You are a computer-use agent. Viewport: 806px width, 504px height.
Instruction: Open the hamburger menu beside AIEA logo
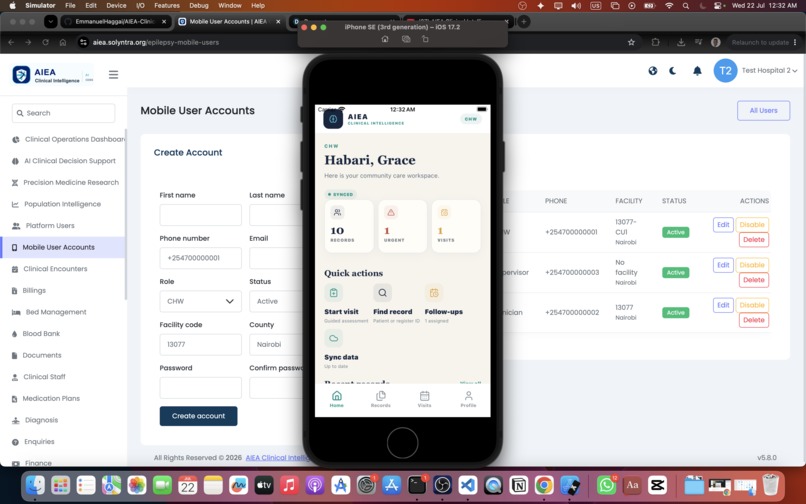tap(114, 75)
